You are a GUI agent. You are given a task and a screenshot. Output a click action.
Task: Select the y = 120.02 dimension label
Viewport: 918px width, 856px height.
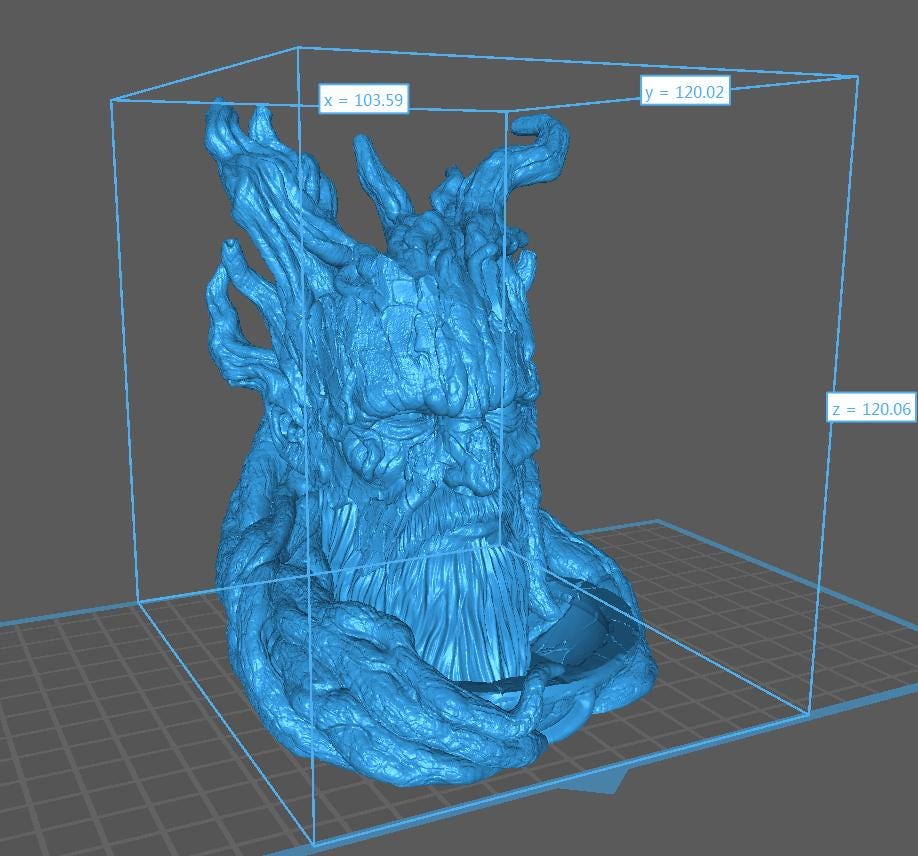click(x=685, y=92)
